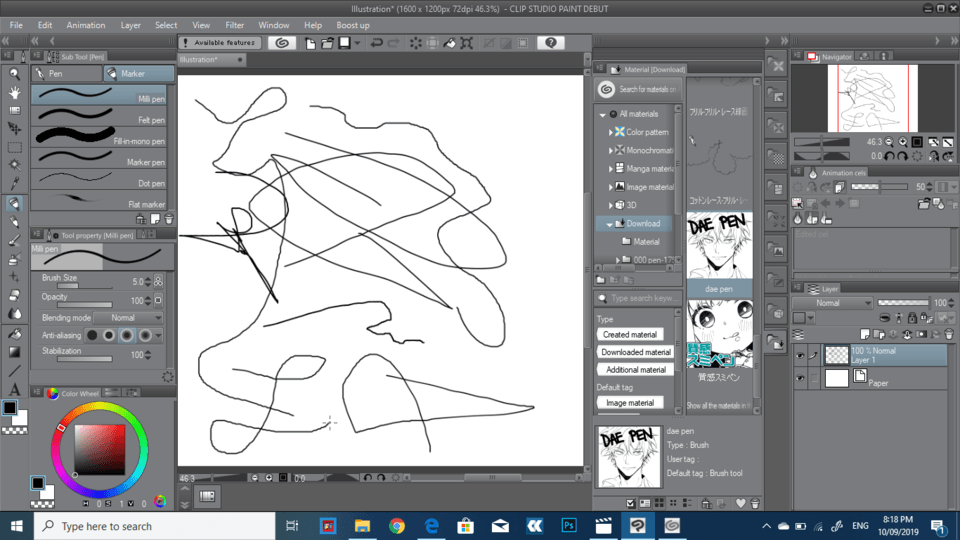The height and width of the screenshot is (540, 960).
Task: Open the Animation menu
Action: (x=85, y=25)
